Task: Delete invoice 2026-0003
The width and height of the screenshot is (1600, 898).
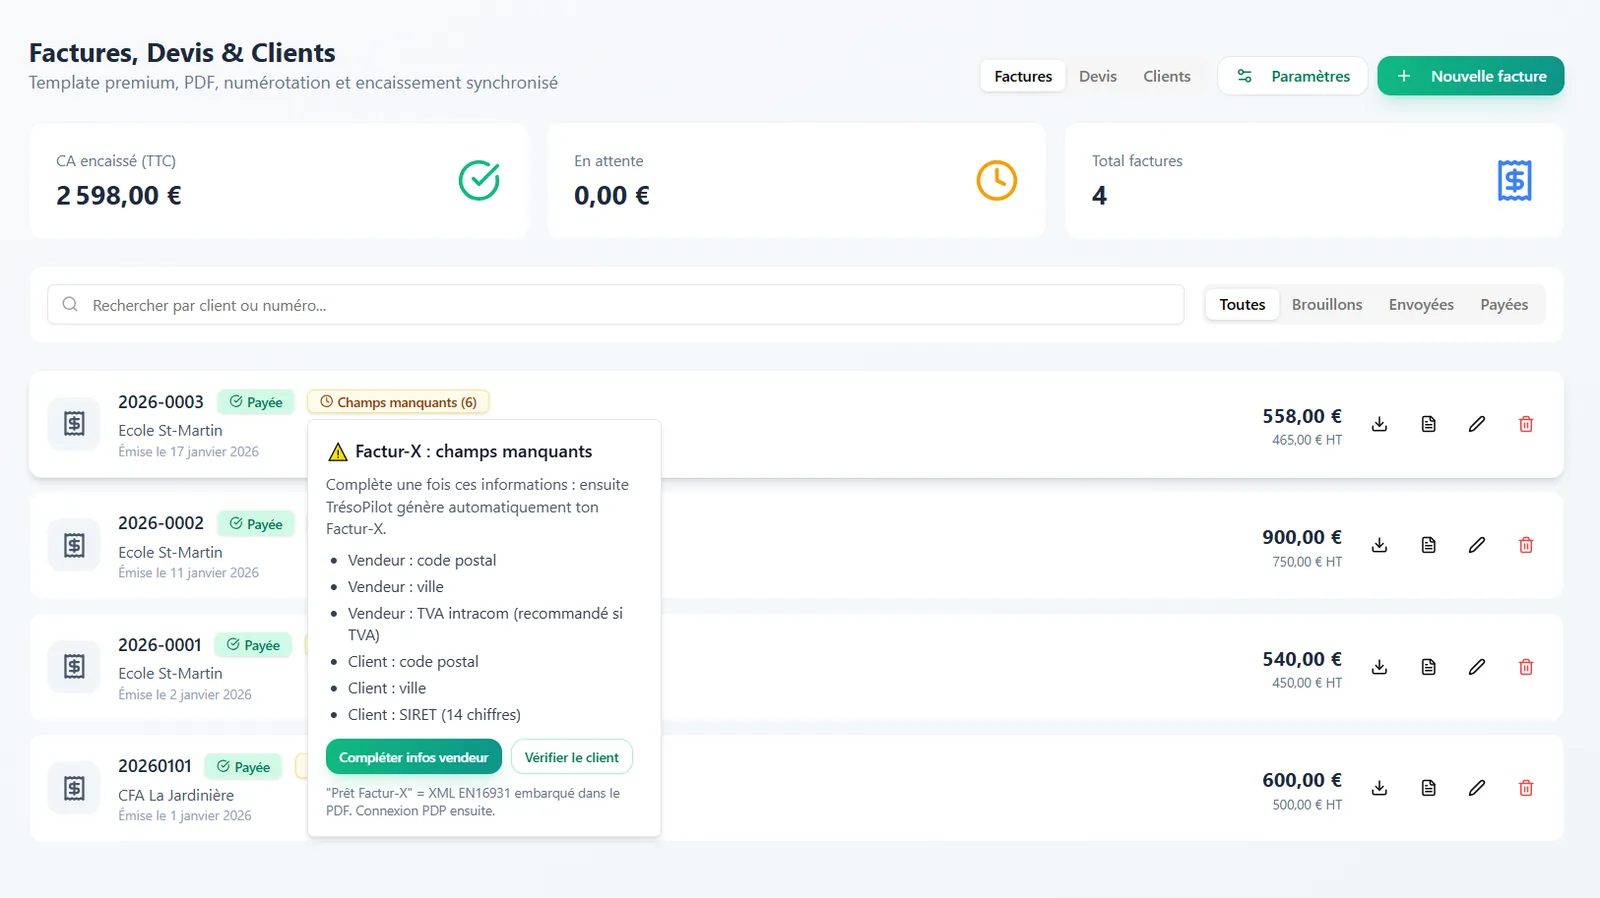Action: coord(1526,424)
